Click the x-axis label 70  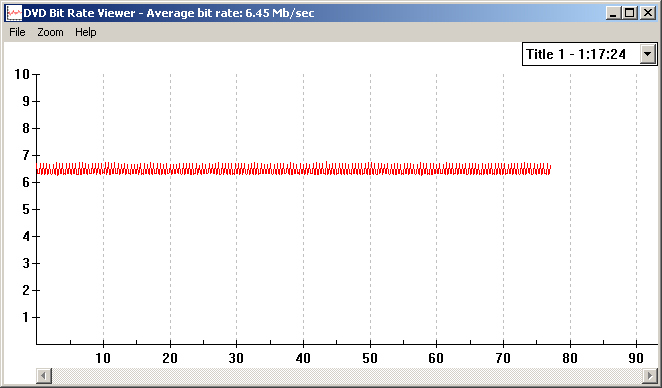click(x=503, y=358)
